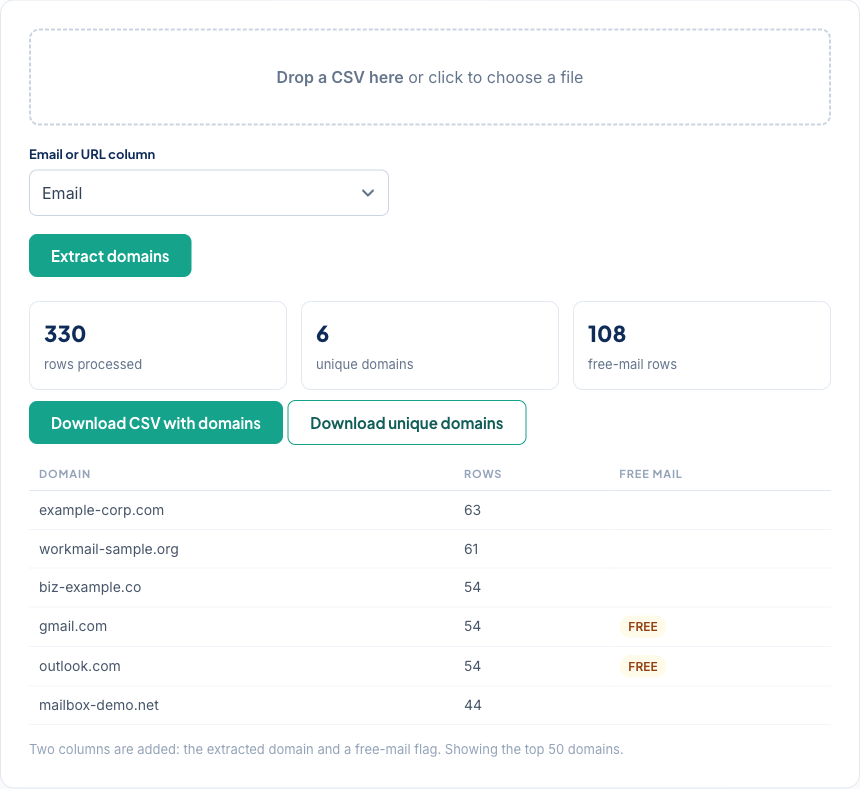Select the 6 unique domains card
The width and height of the screenshot is (860, 790).
click(x=429, y=345)
